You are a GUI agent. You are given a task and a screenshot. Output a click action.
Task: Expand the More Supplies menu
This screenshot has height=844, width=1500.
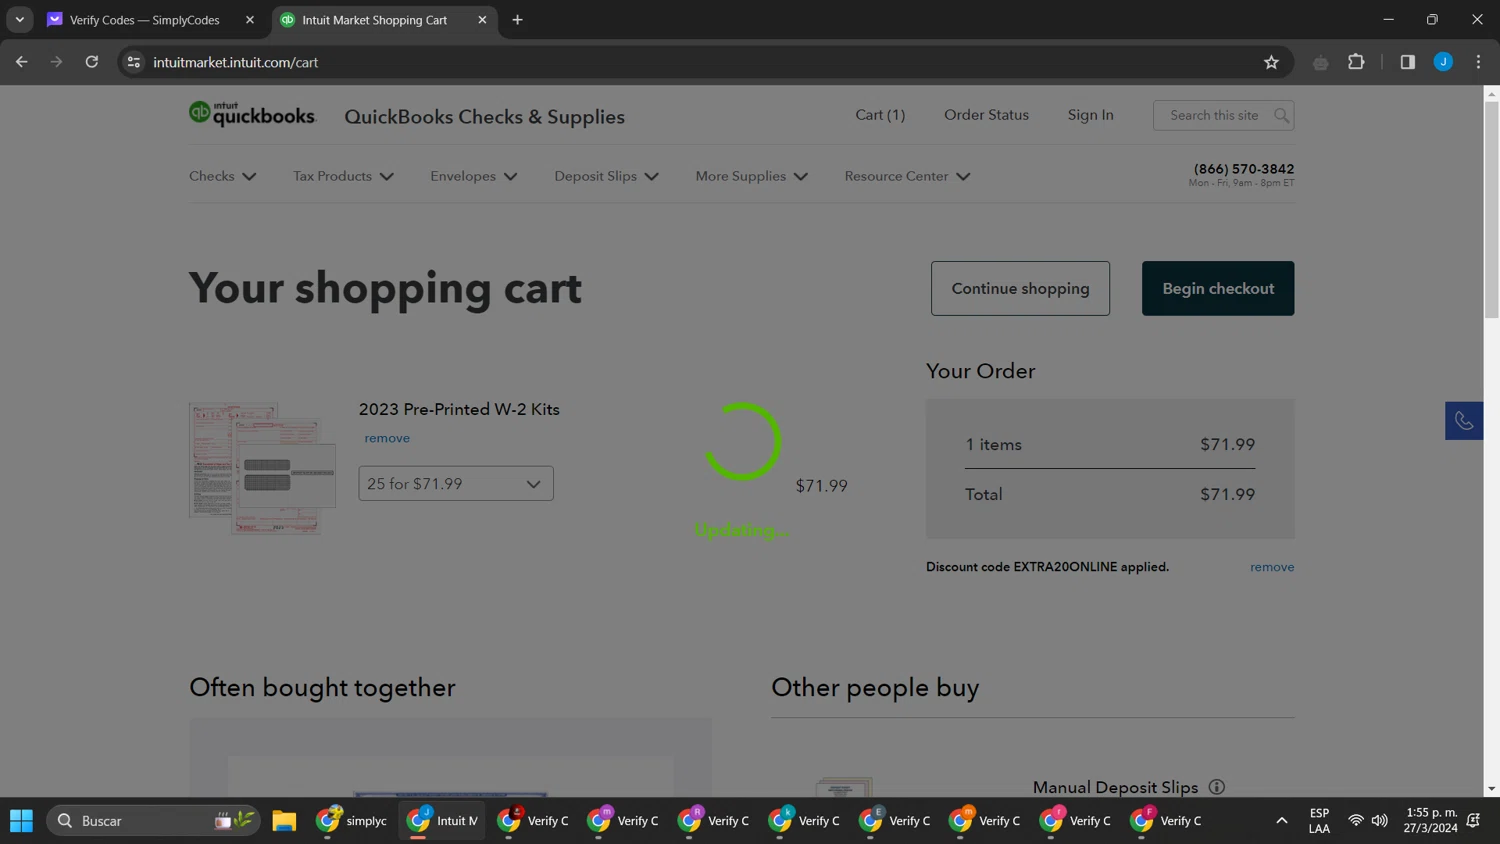click(752, 176)
